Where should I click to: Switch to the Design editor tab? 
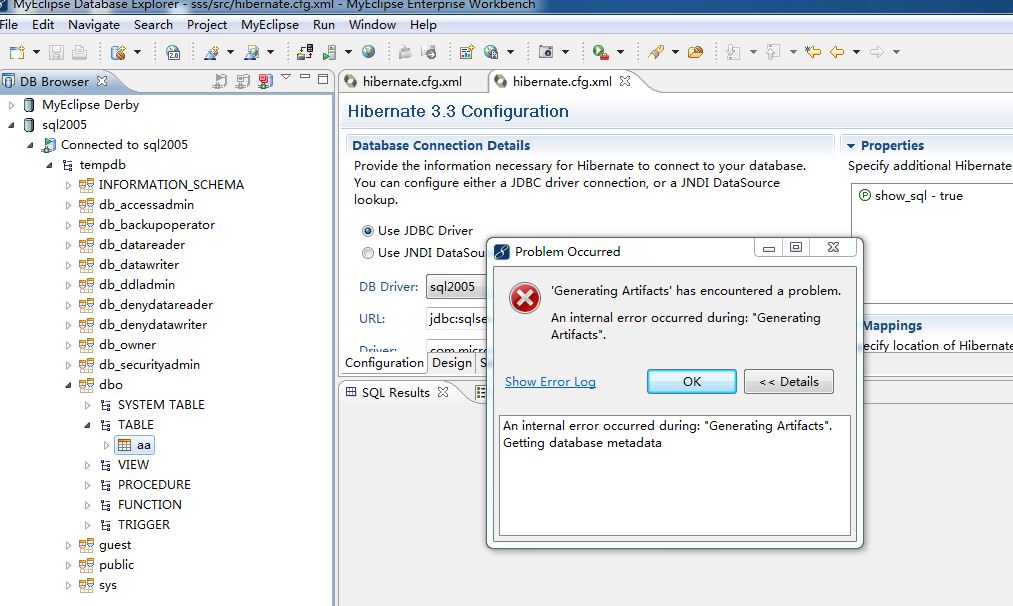[x=452, y=362]
